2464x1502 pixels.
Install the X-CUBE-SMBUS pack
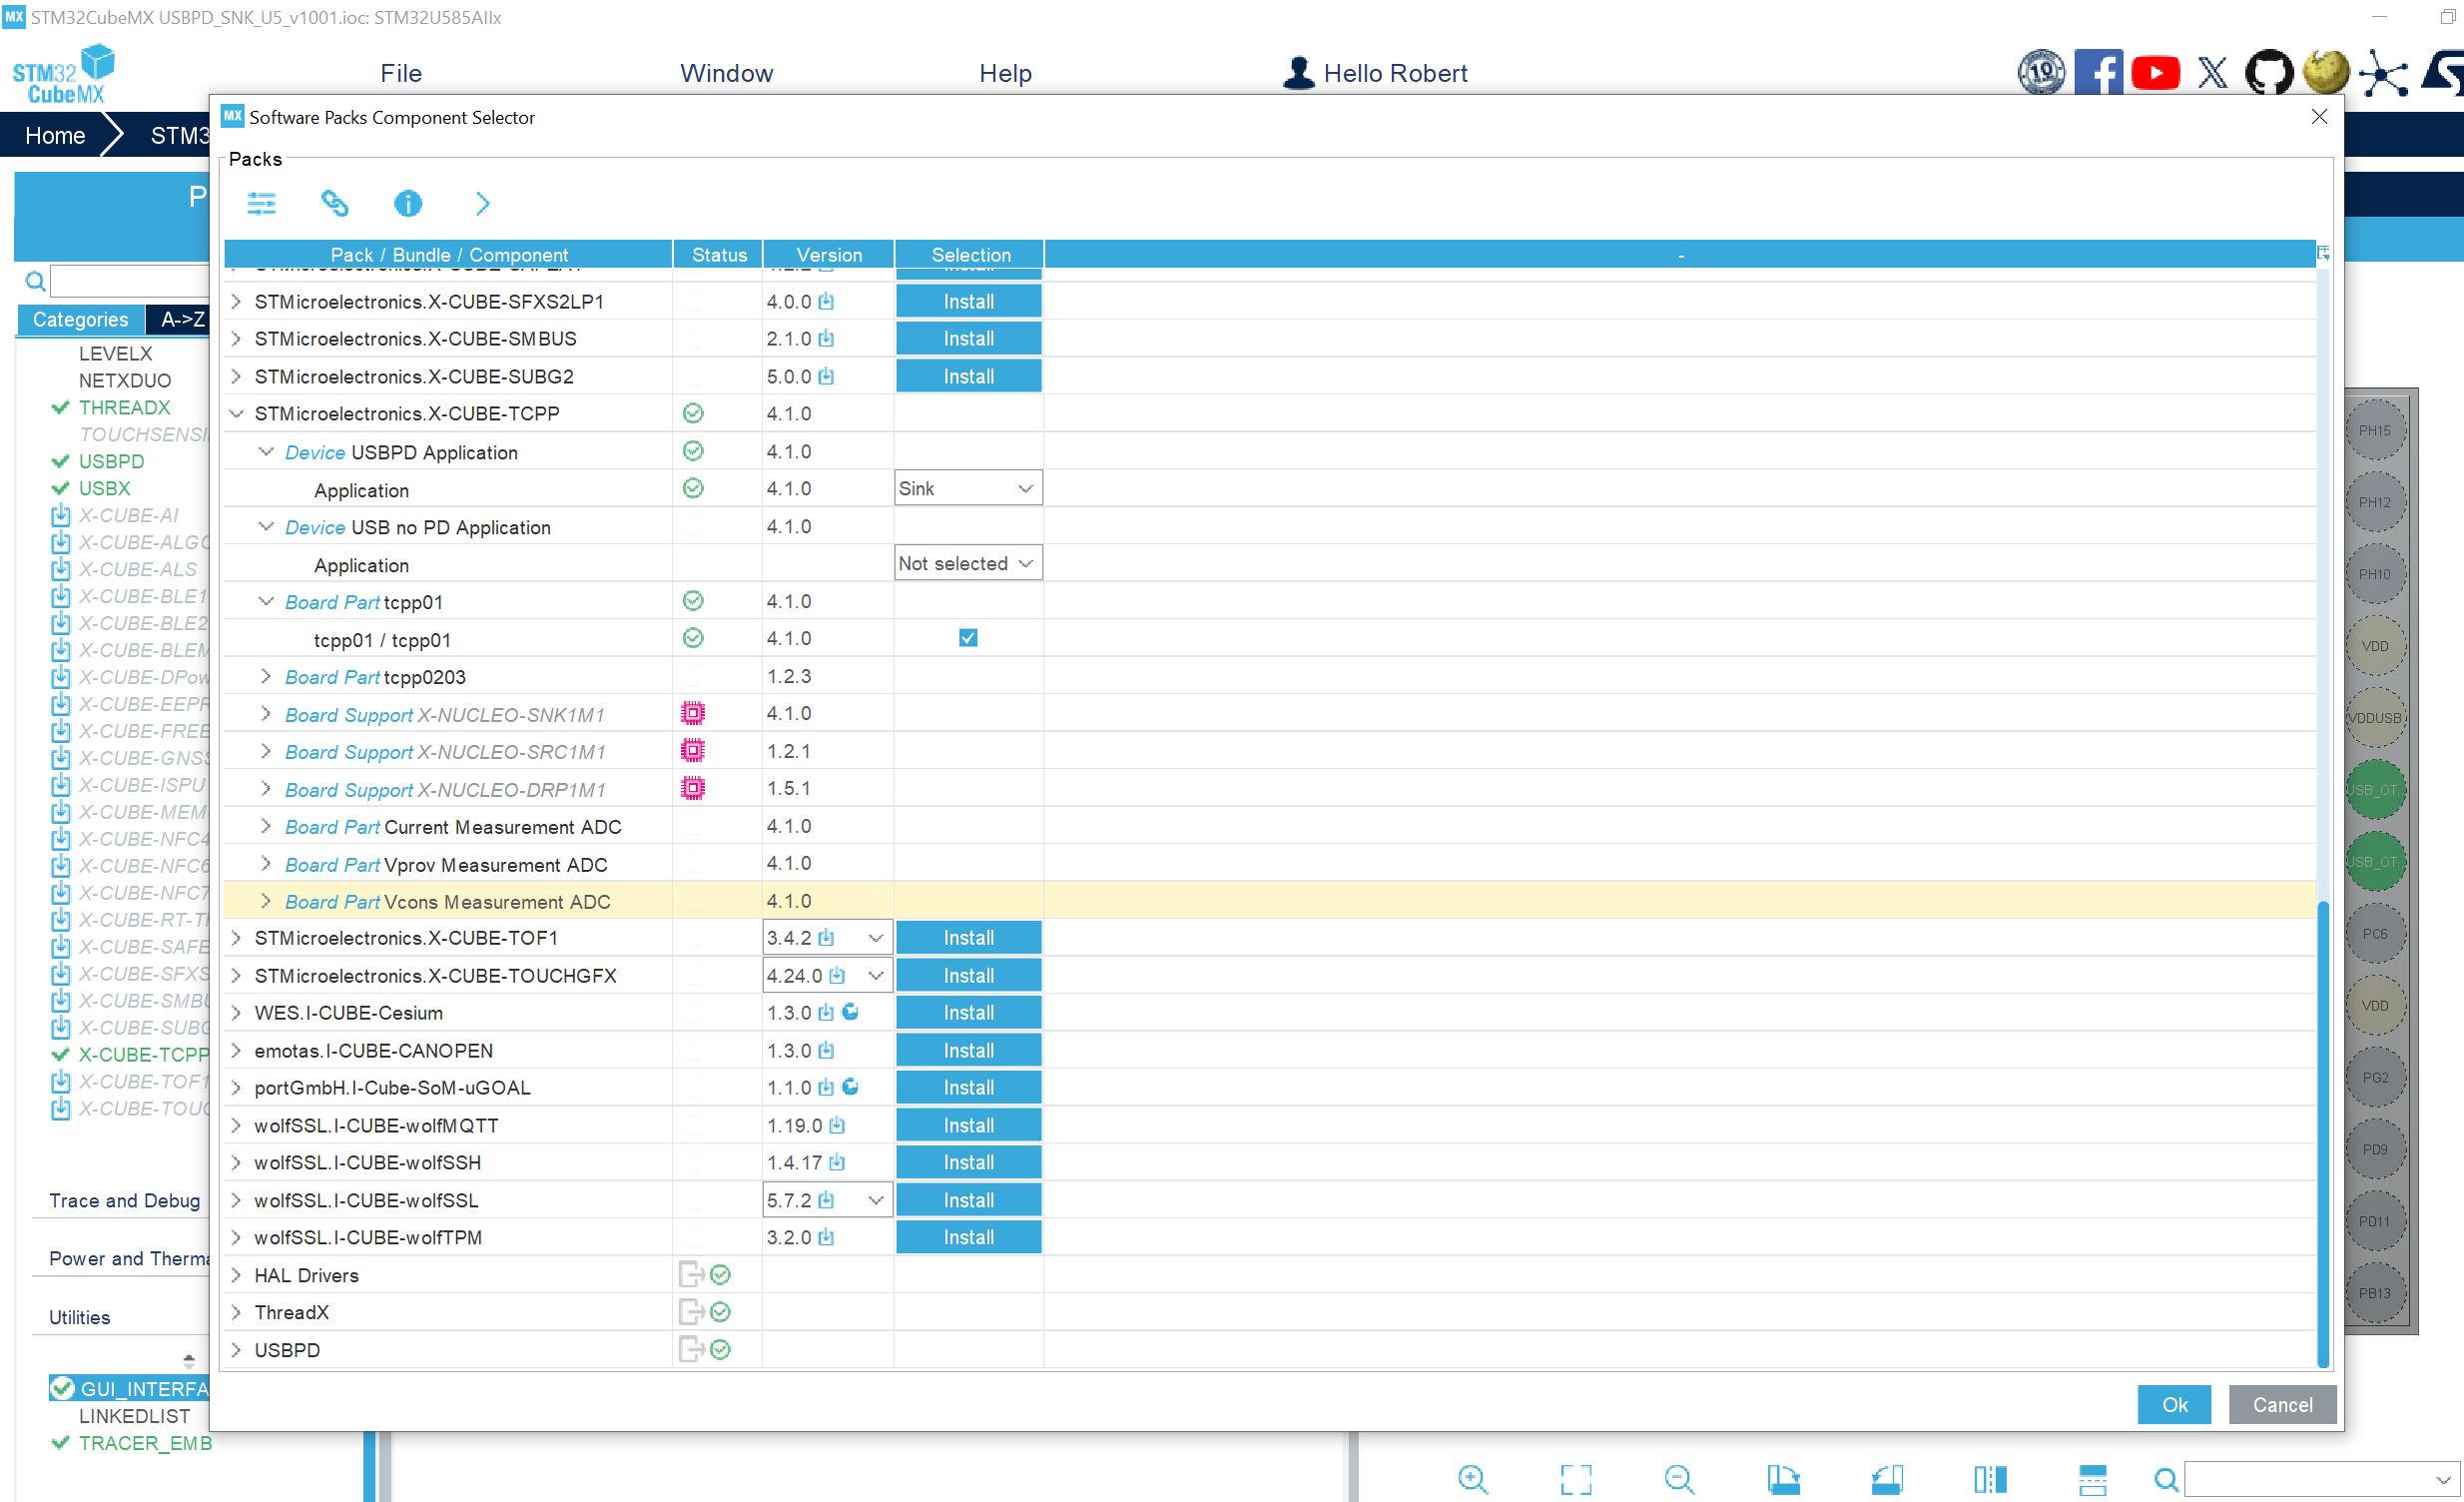pyautogui.click(x=967, y=339)
